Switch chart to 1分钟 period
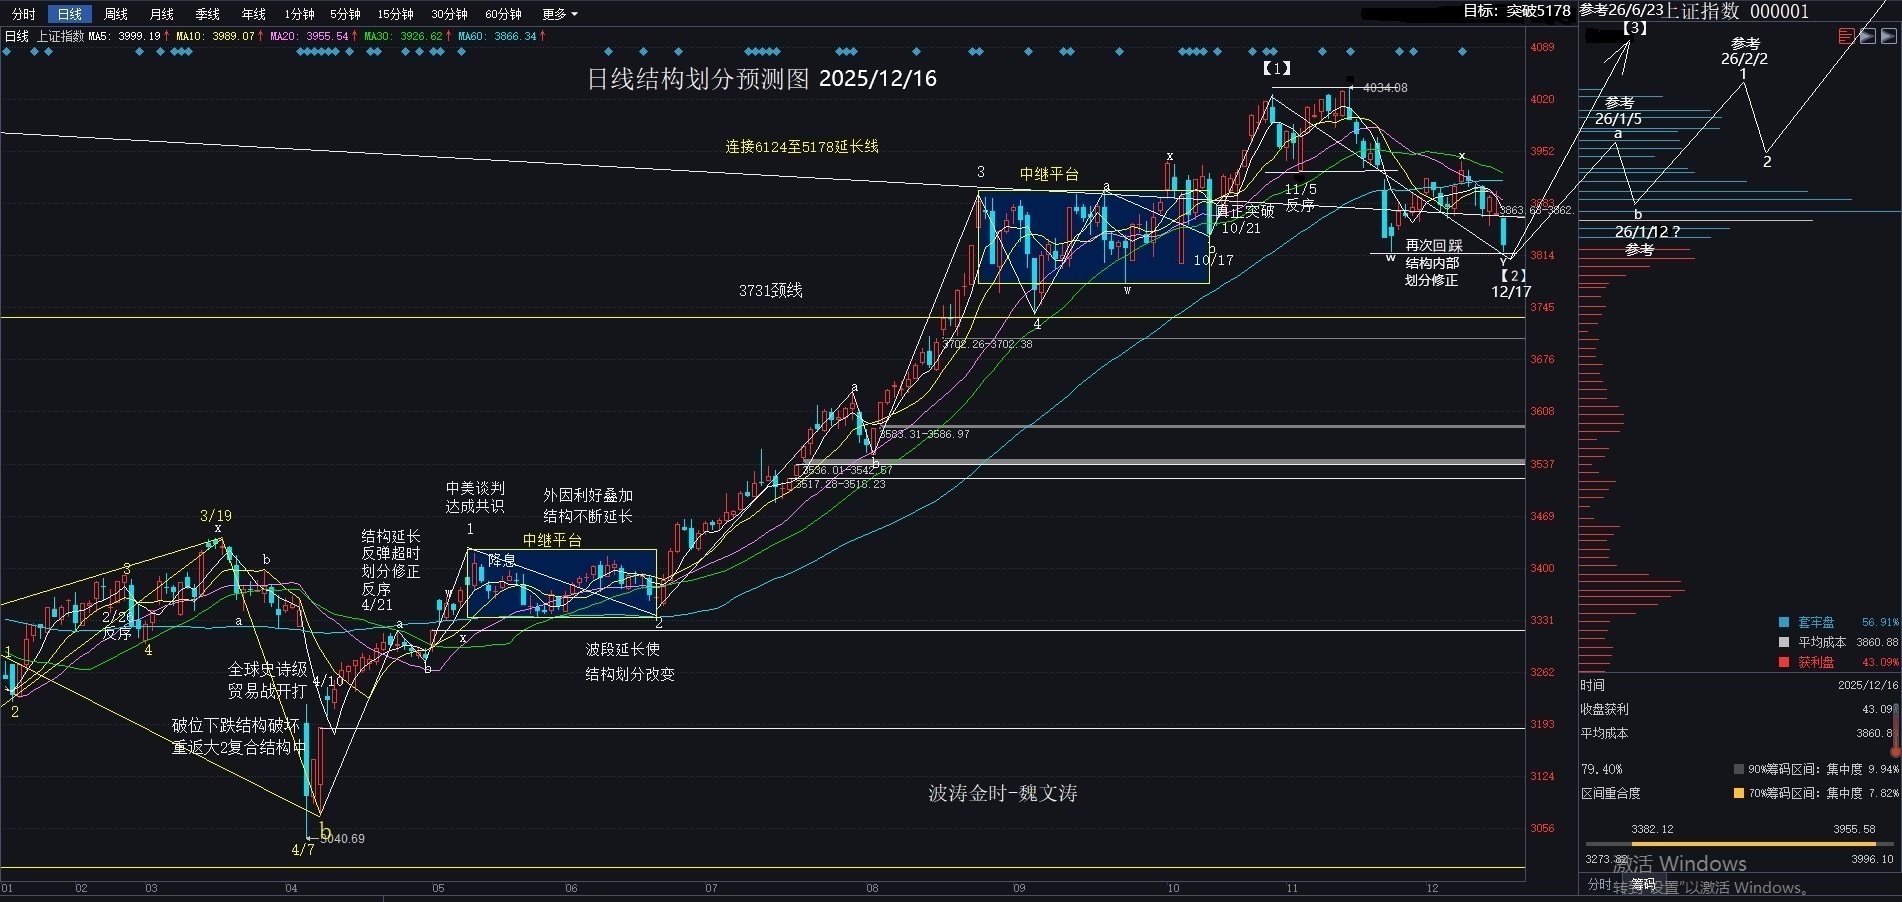Viewport: 1902px width, 902px height. point(300,14)
